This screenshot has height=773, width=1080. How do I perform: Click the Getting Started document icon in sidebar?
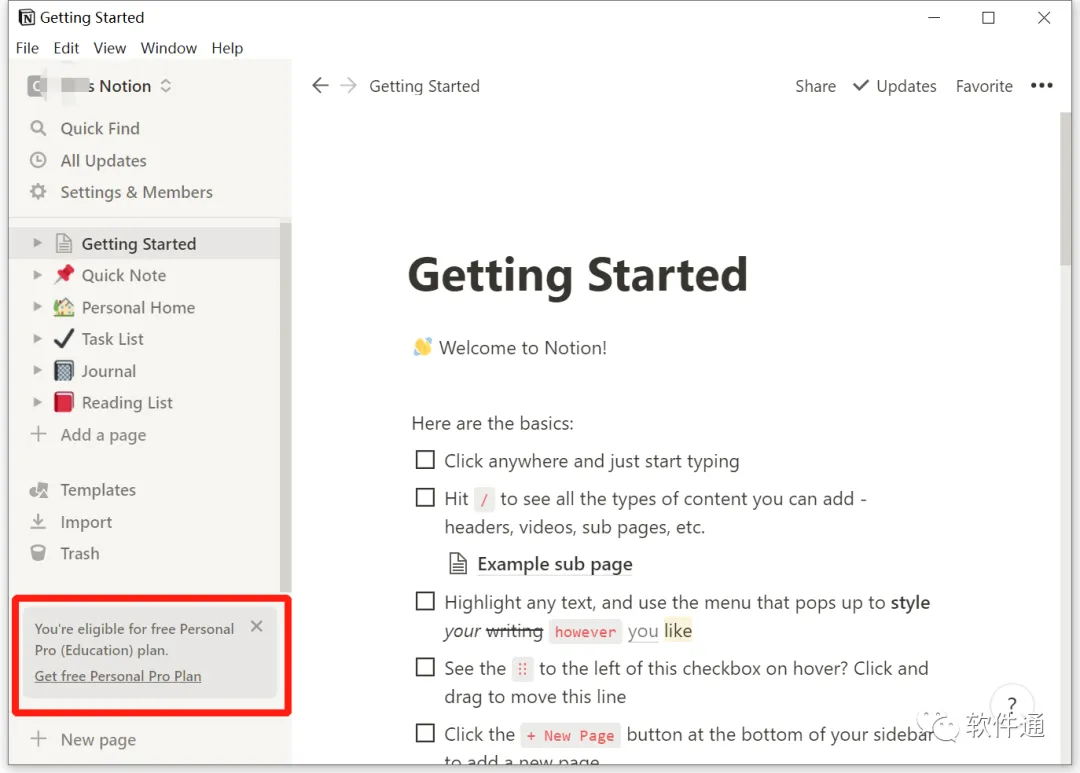pyautogui.click(x=64, y=243)
